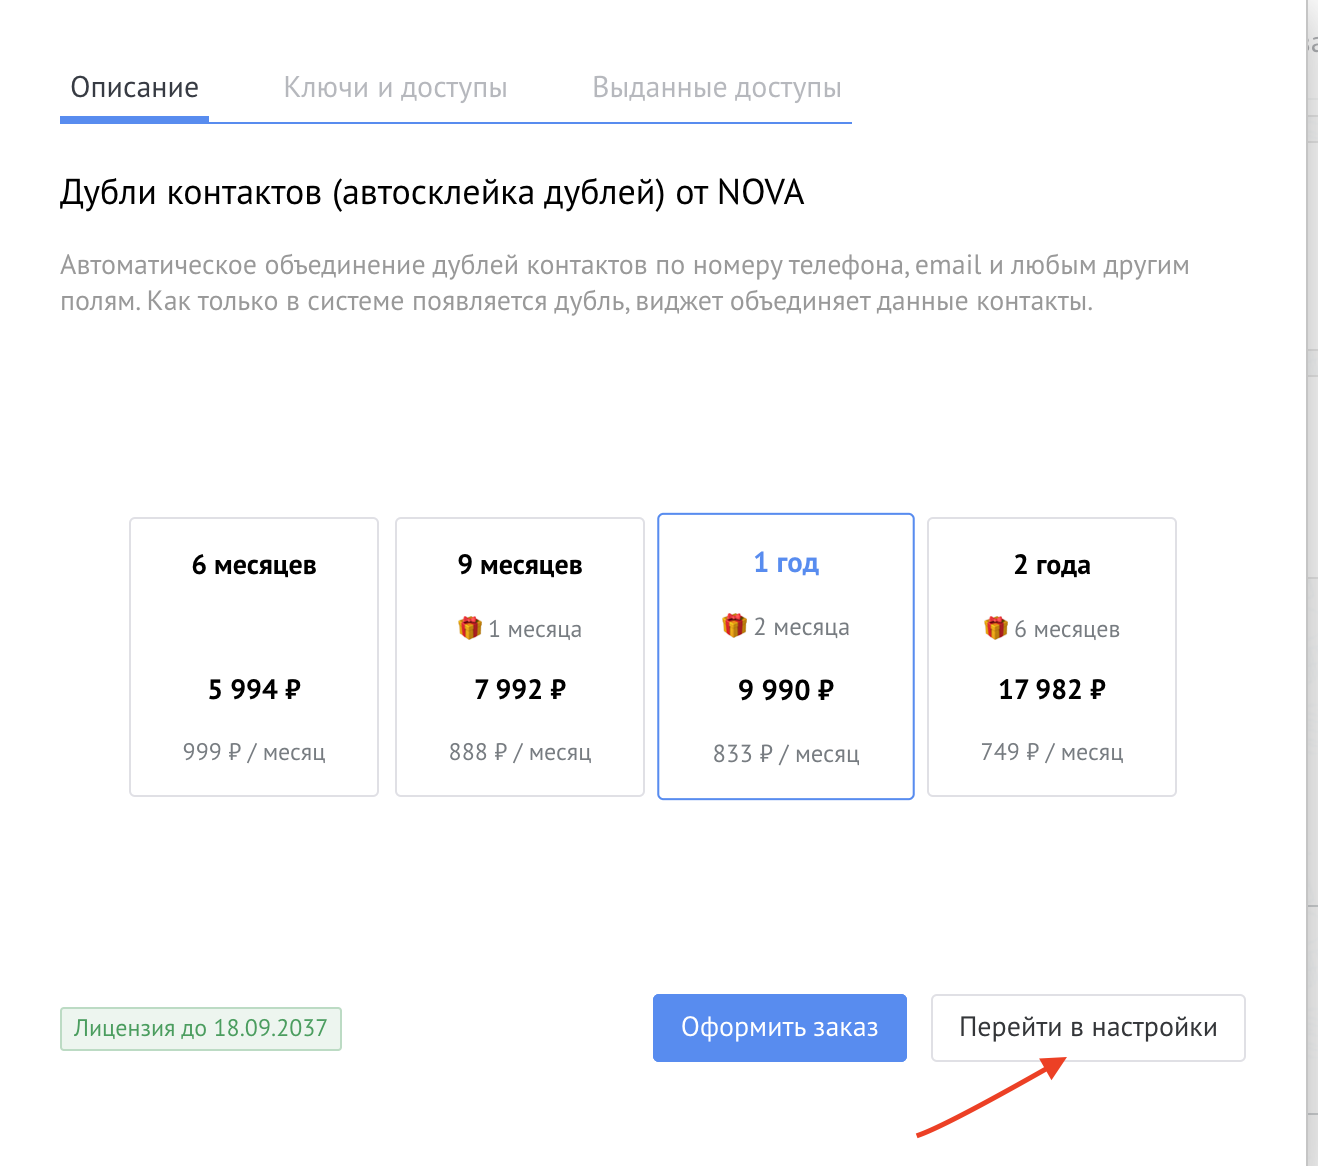Viewport: 1318px width, 1166px height.
Task: Click the 9 990 ₽ price in the selected card
Action: (x=785, y=689)
